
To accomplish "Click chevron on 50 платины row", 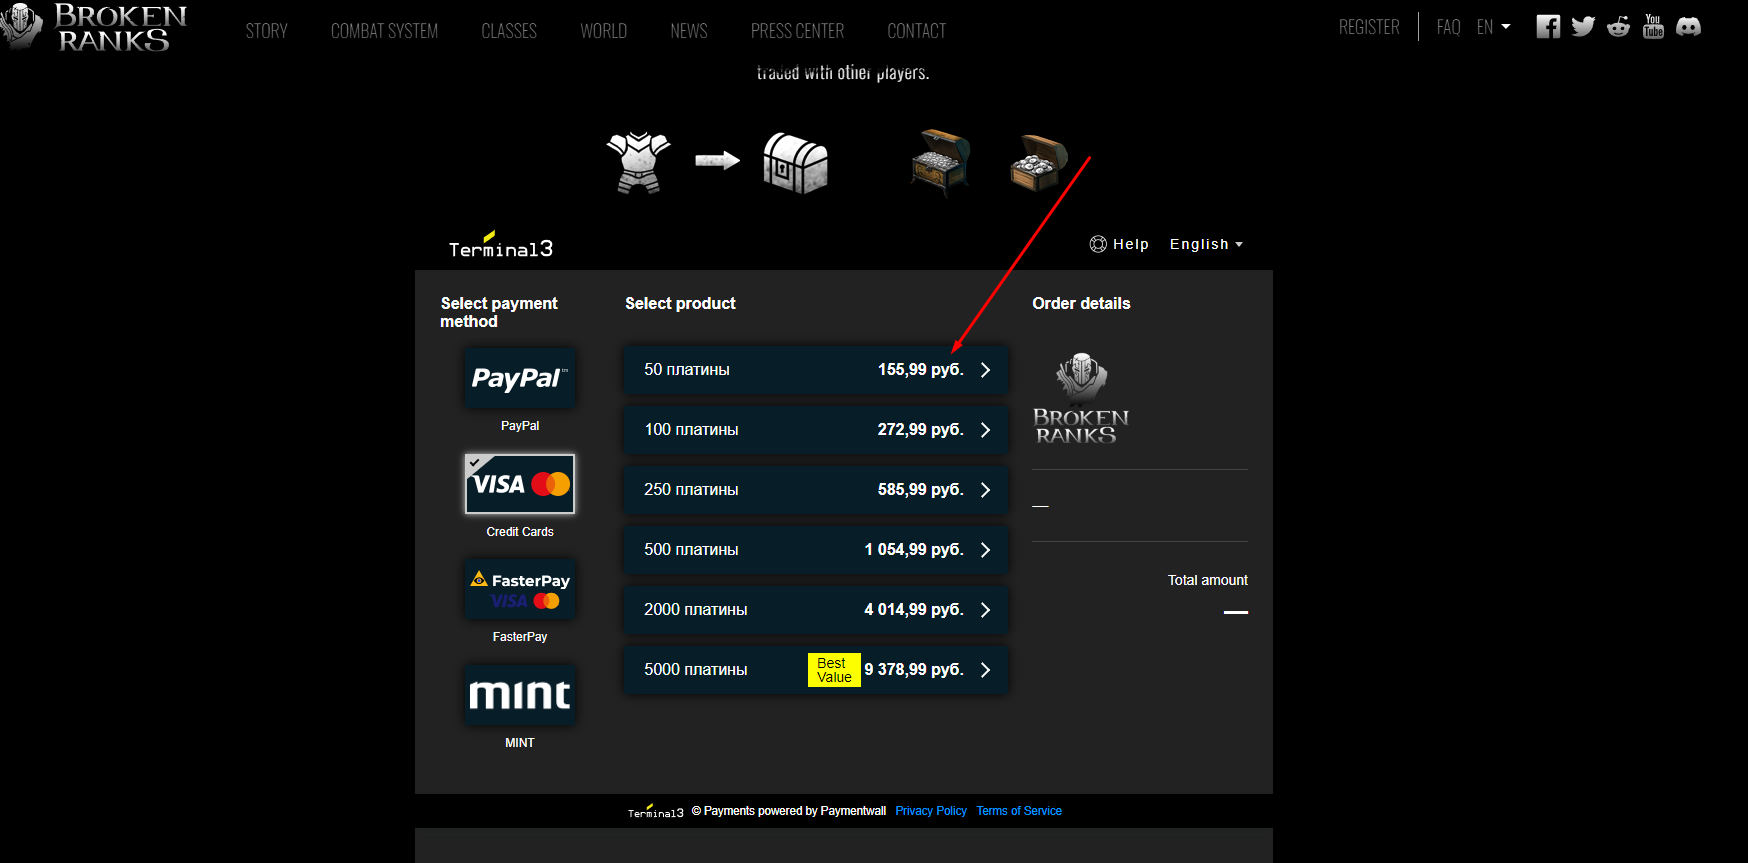I will tap(985, 370).
